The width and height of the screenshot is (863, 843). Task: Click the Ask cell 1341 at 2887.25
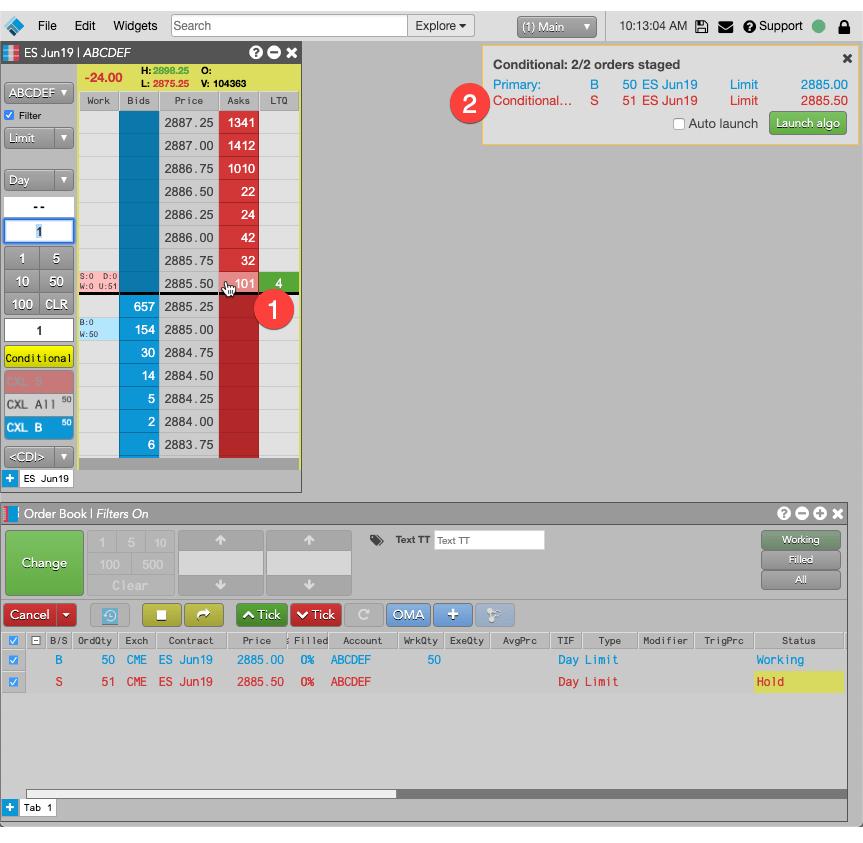(x=239, y=123)
